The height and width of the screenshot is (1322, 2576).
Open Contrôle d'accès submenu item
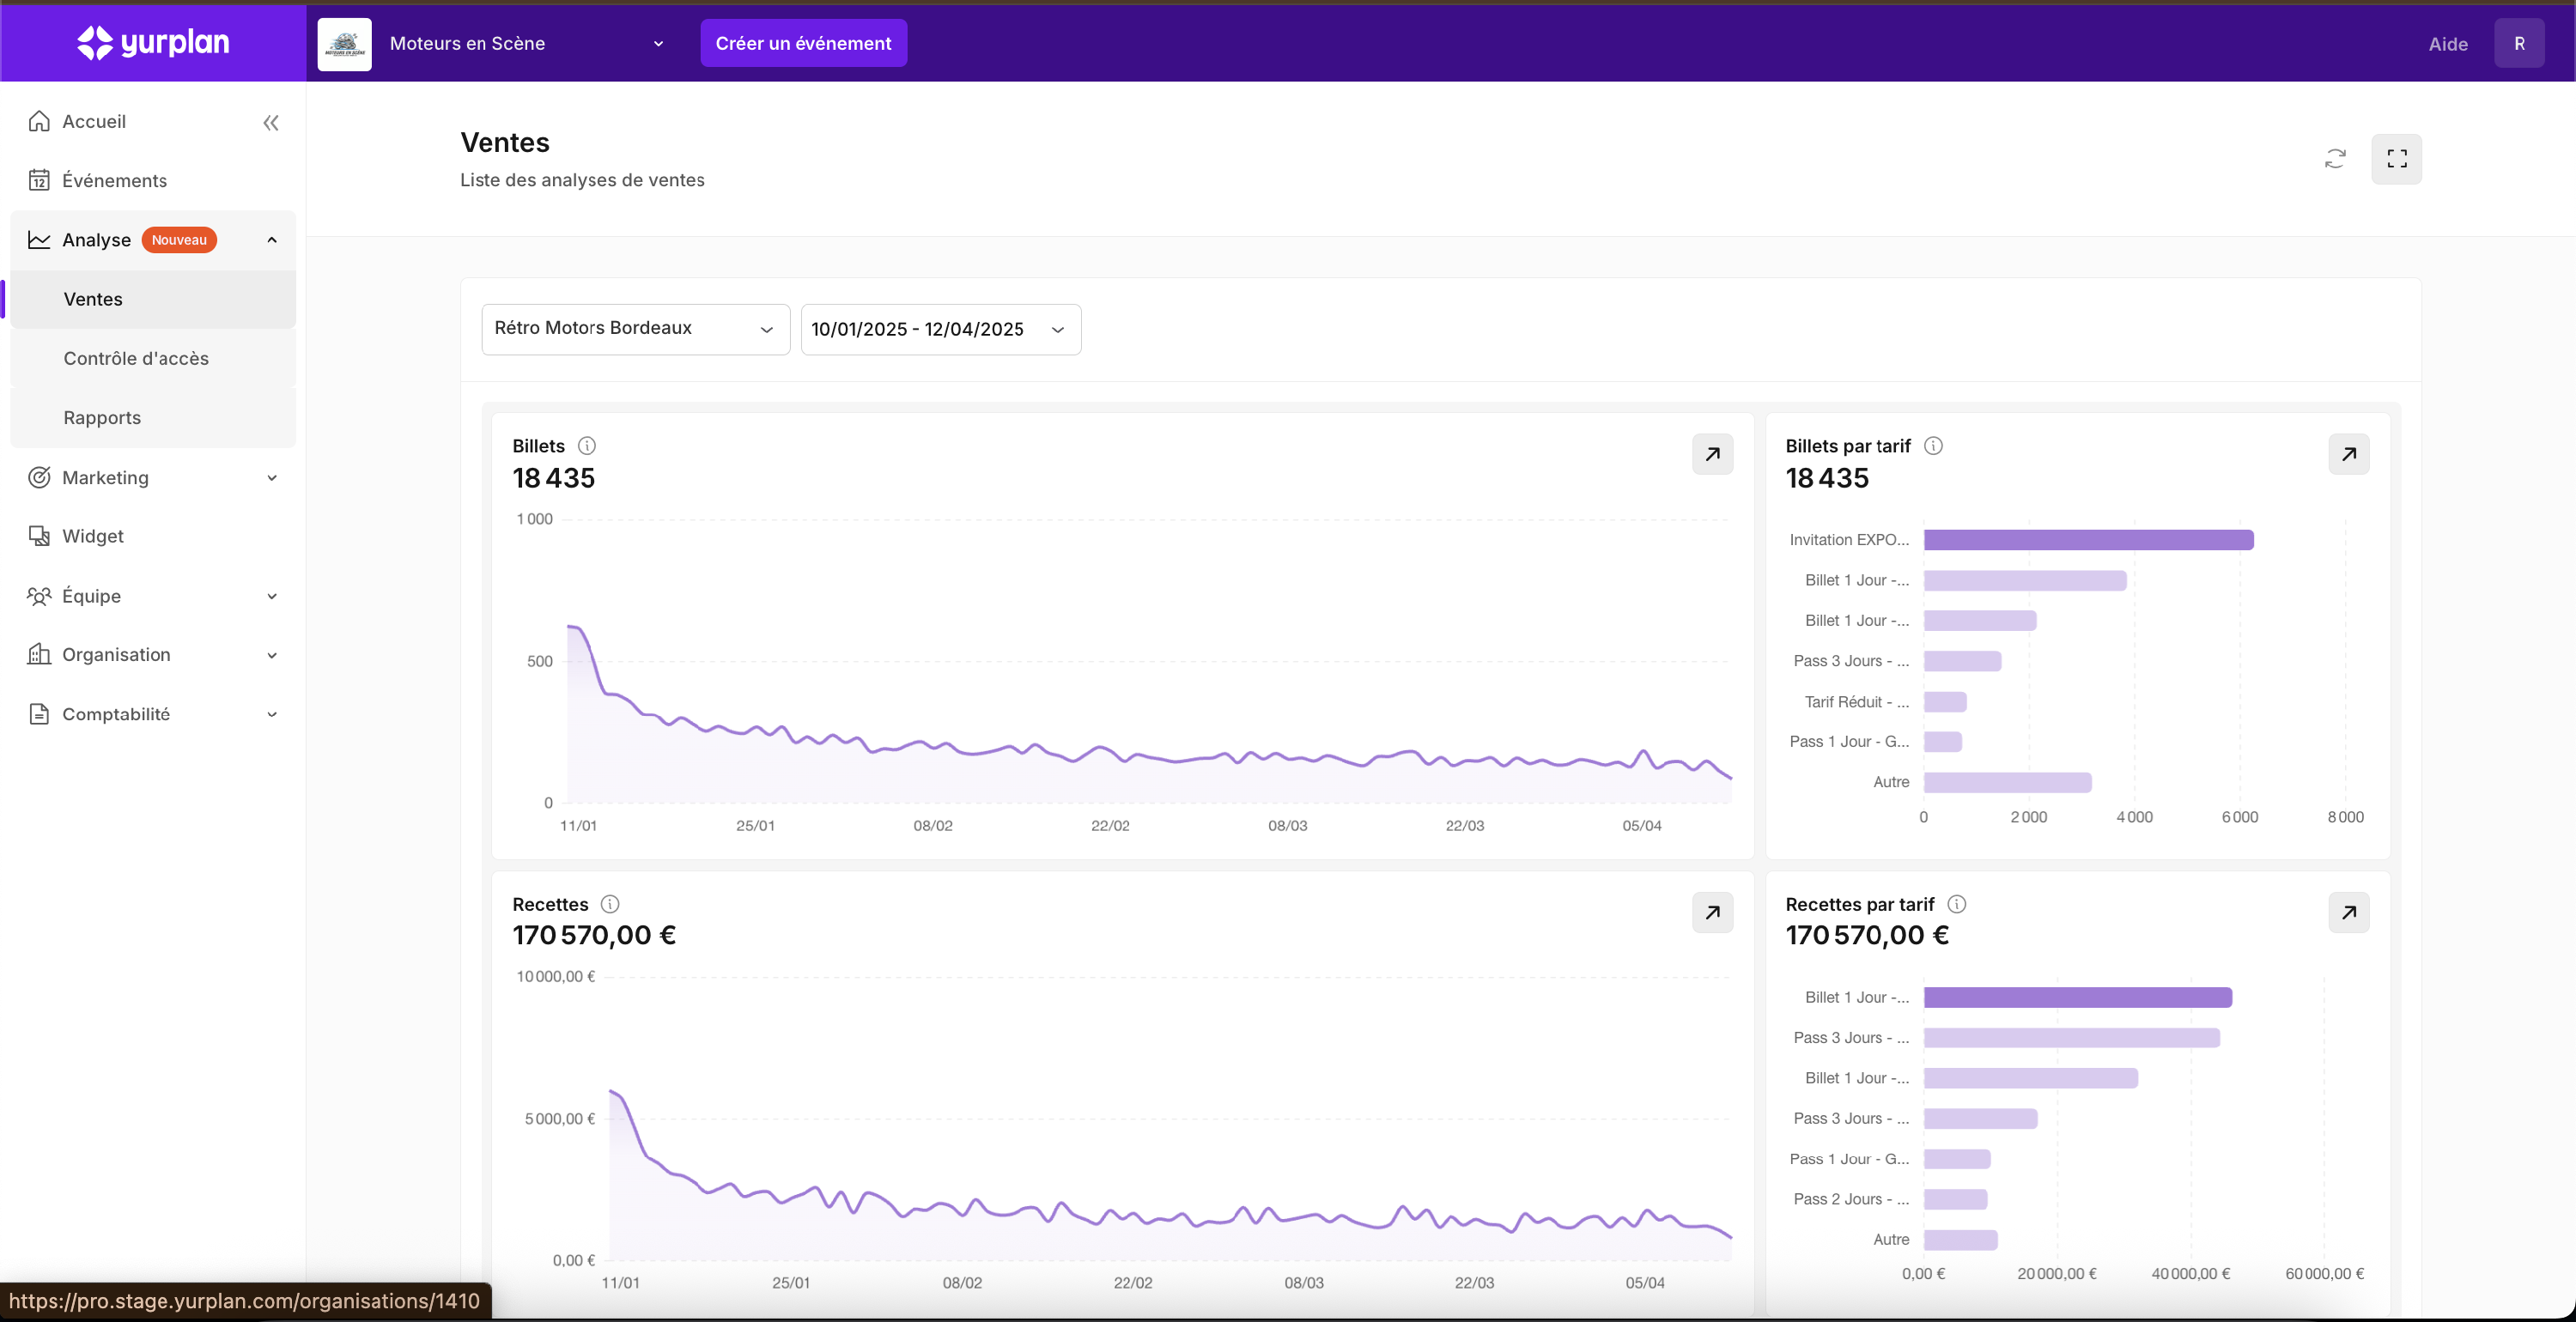tap(136, 358)
